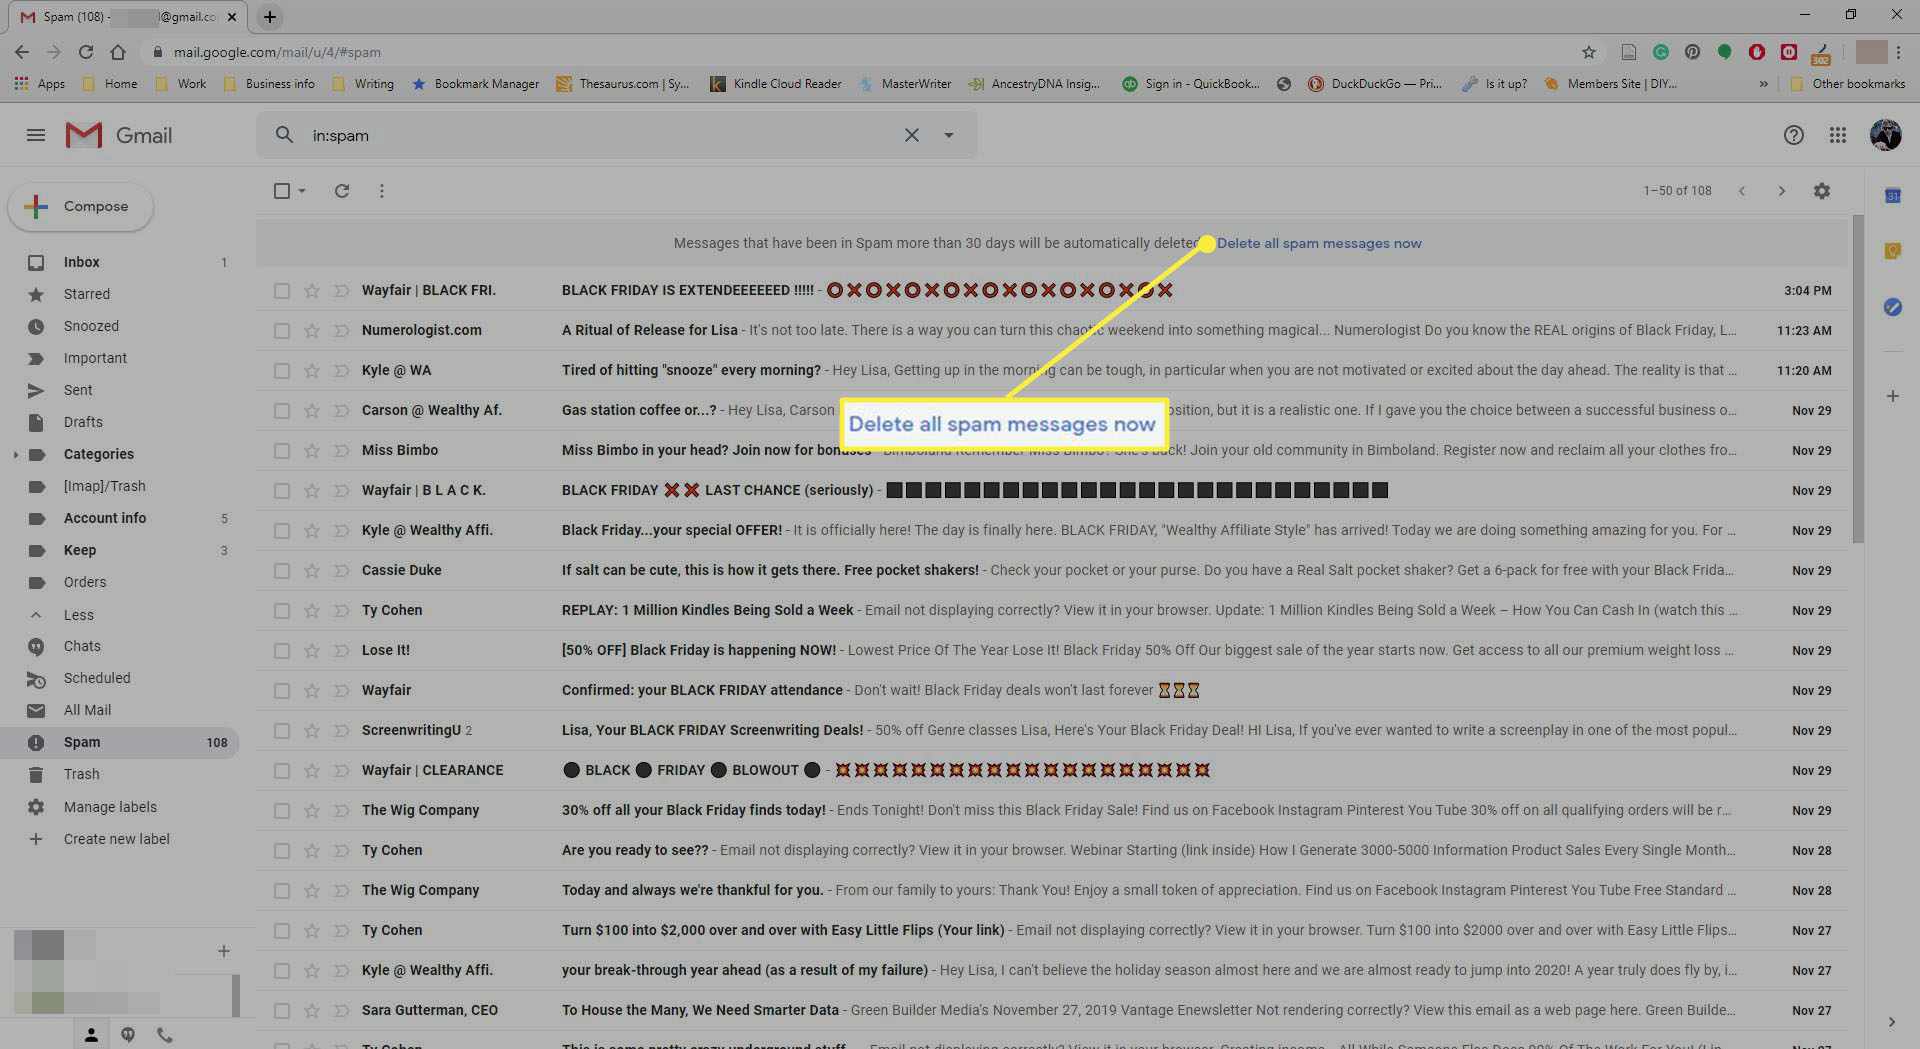Image resolution: width=1920 pixels, height=1049 pixels.
Task: Click the Chrome address bar URL
Action: [x=277, y=52]
